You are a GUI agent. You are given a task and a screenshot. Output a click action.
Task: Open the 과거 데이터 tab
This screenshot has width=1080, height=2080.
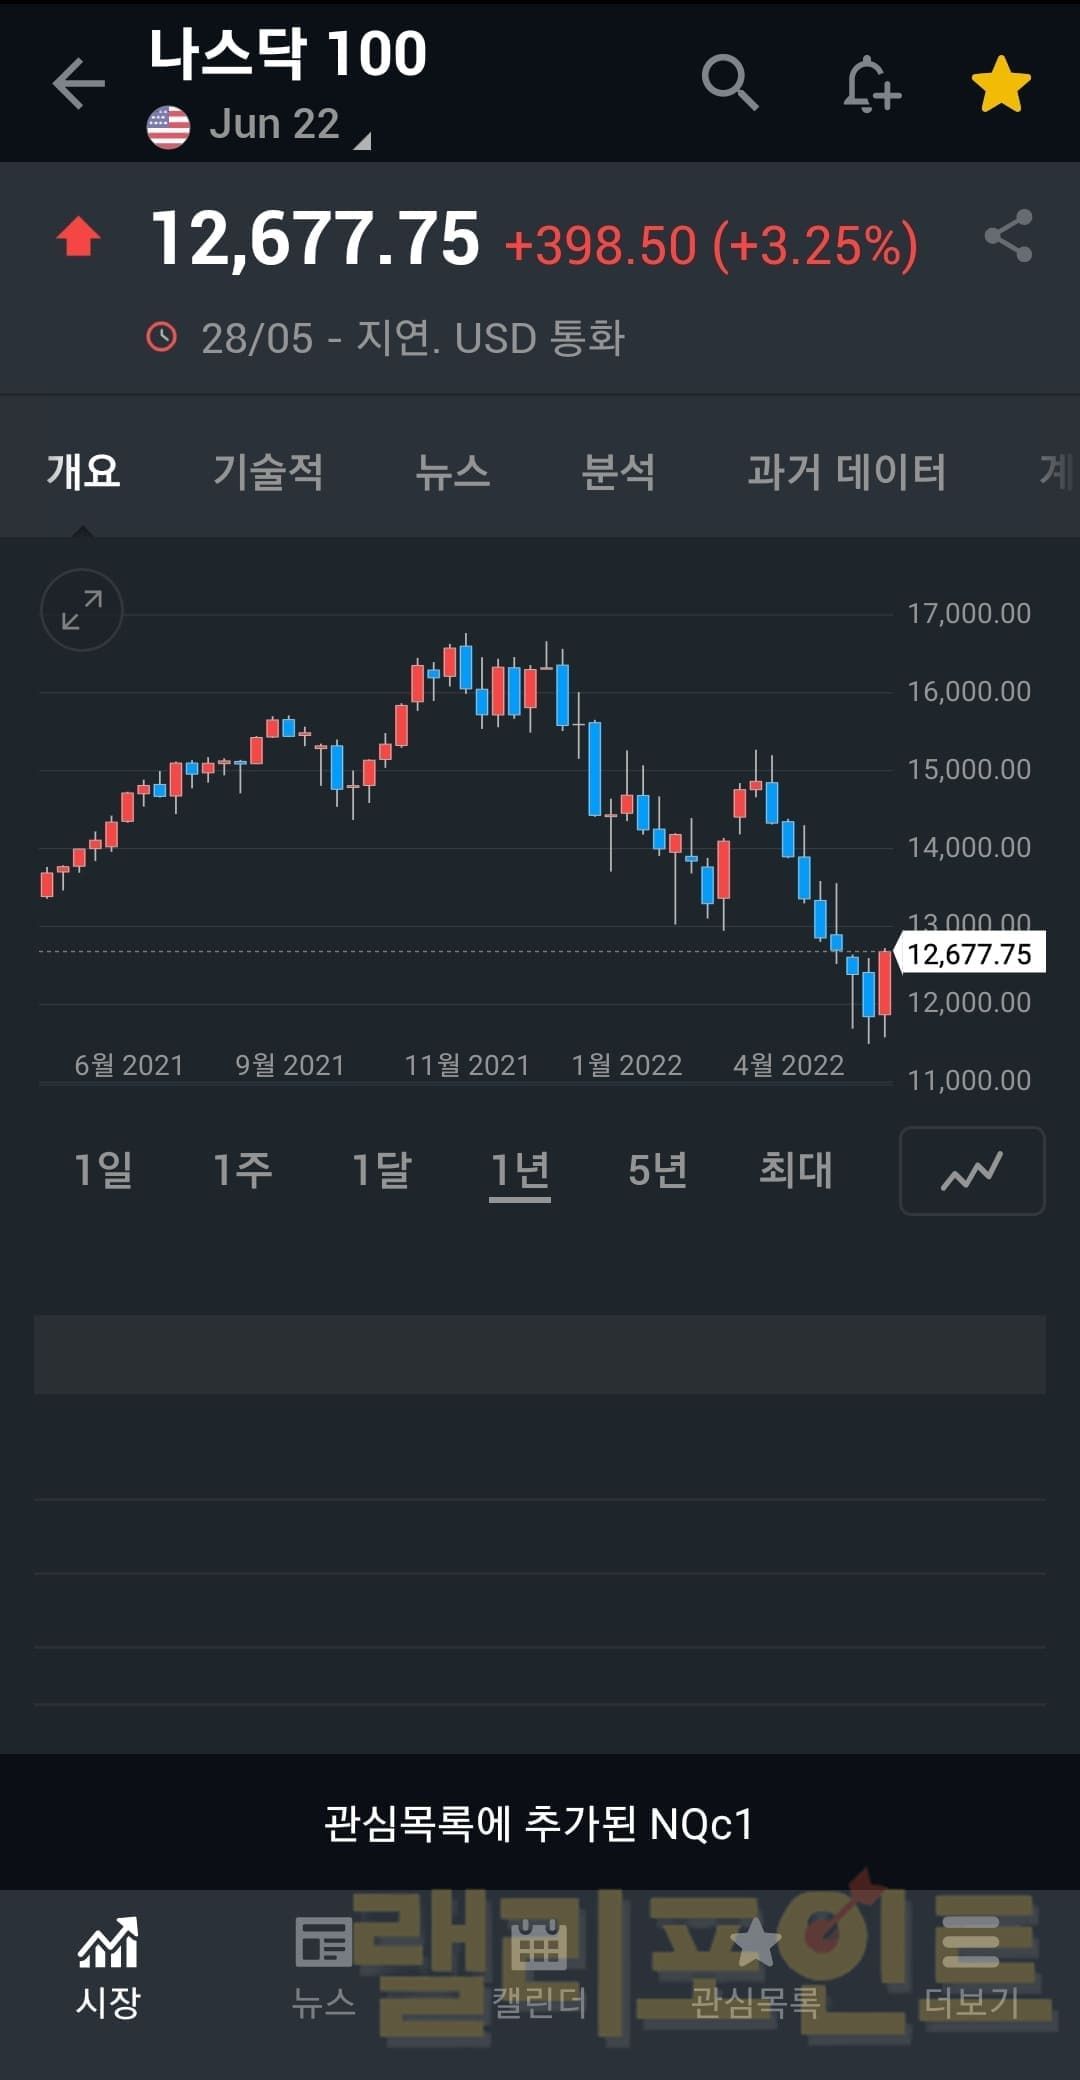click(x=846, y=471)
